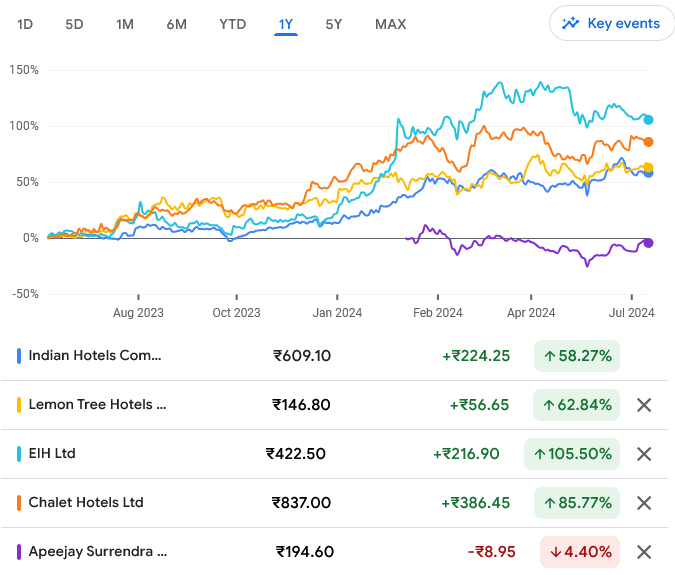675x575 pixels.
Task: Show the MAX range tab
Action: pos(390,24)
